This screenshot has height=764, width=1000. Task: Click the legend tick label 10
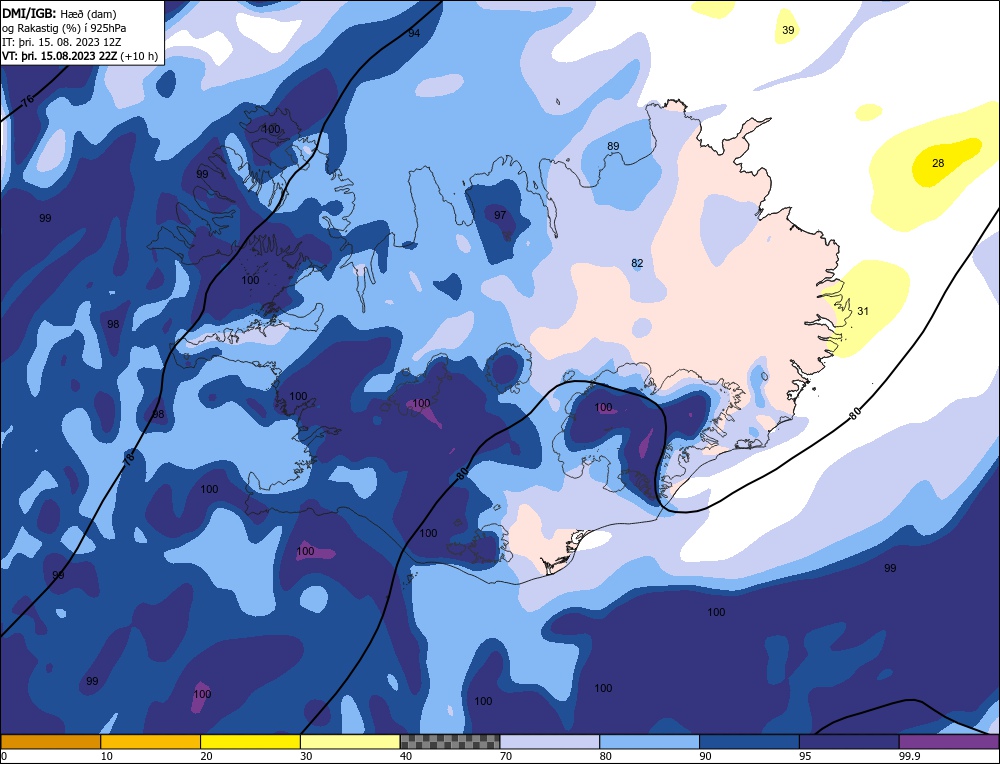pyautogui.click(x=107, y=756)
